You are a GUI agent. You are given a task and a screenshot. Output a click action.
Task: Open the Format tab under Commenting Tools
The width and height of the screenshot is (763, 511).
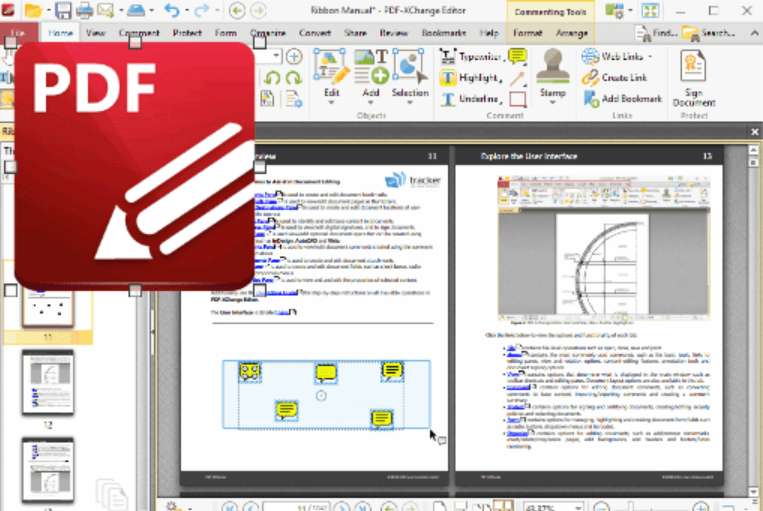point(528,33)
